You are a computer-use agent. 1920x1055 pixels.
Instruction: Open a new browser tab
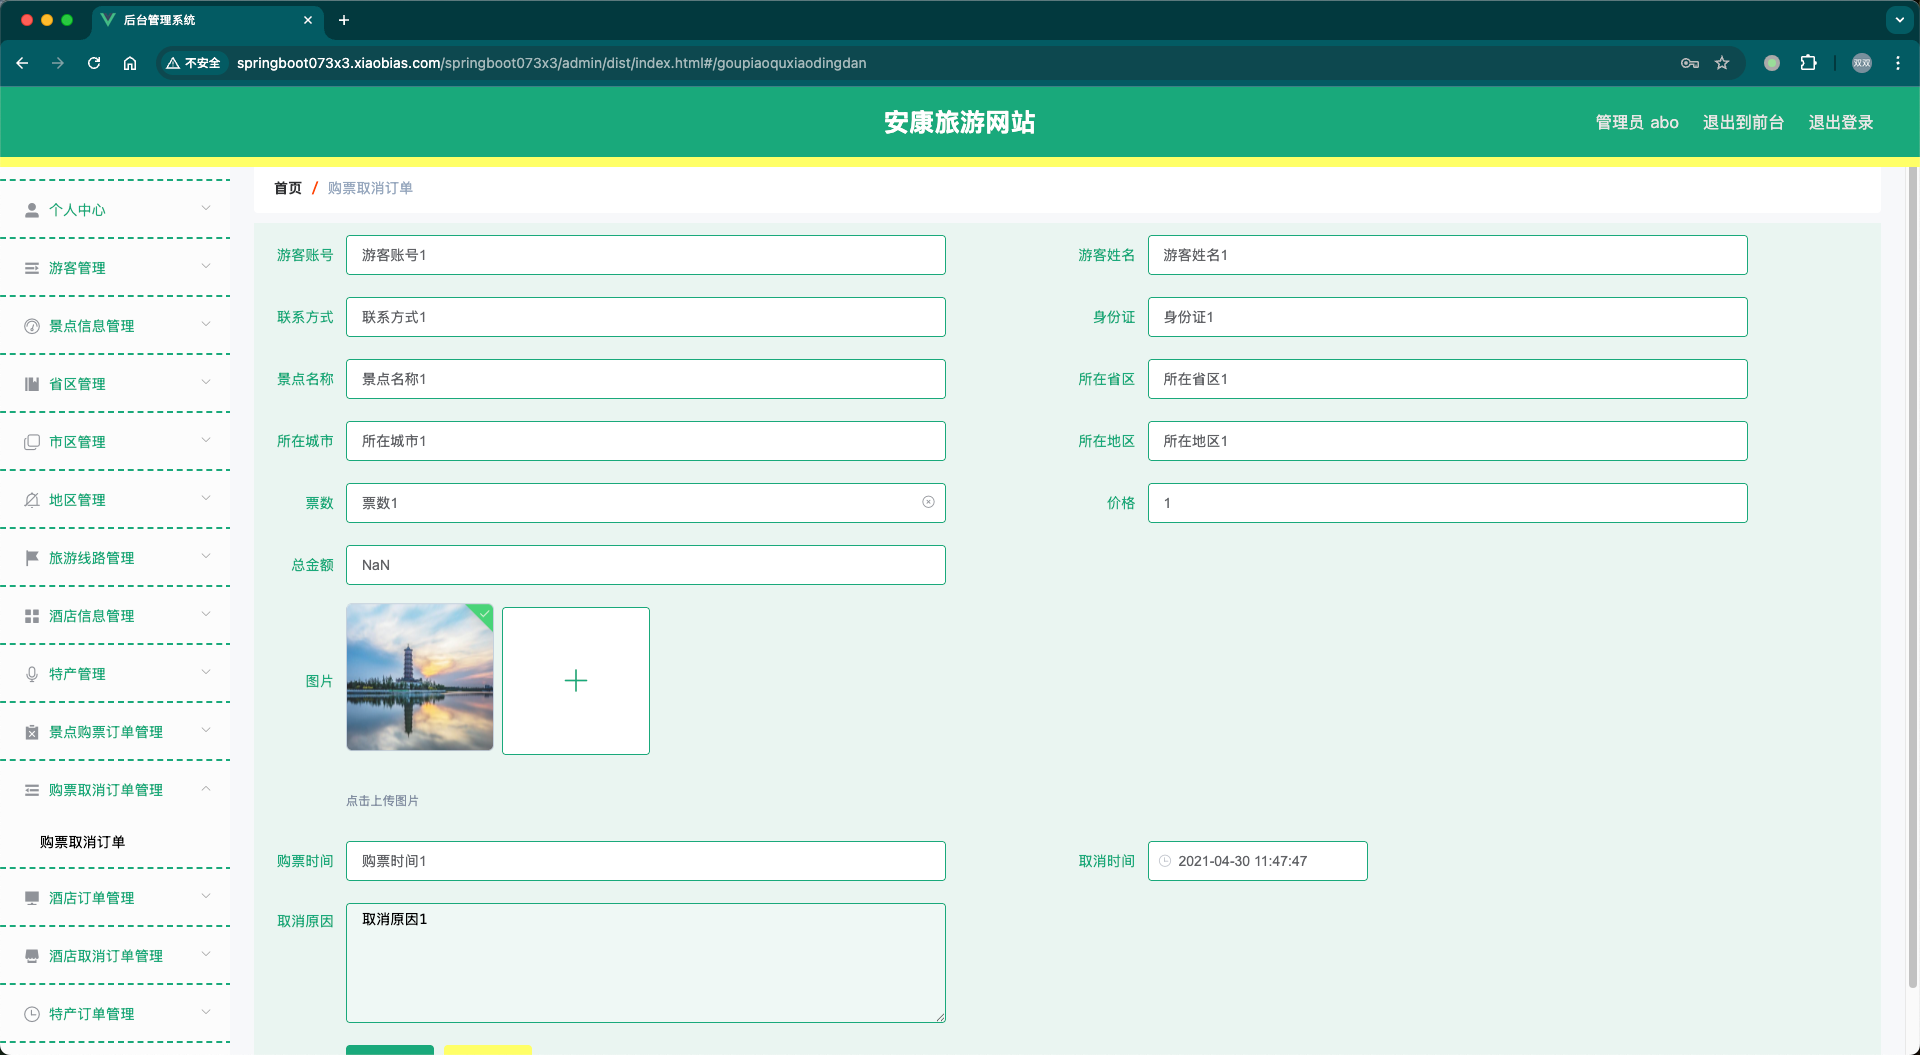[x=344, y=20]
